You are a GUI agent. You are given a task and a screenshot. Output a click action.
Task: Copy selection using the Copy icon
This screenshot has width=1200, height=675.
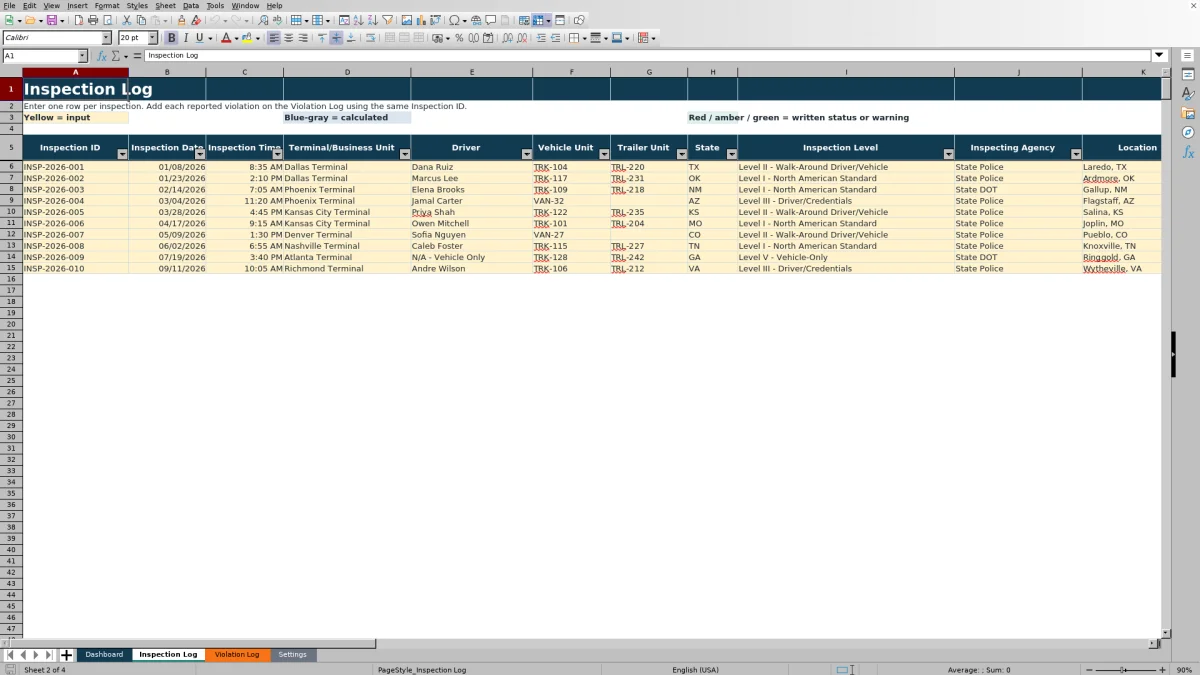click(x=141, y=20)
